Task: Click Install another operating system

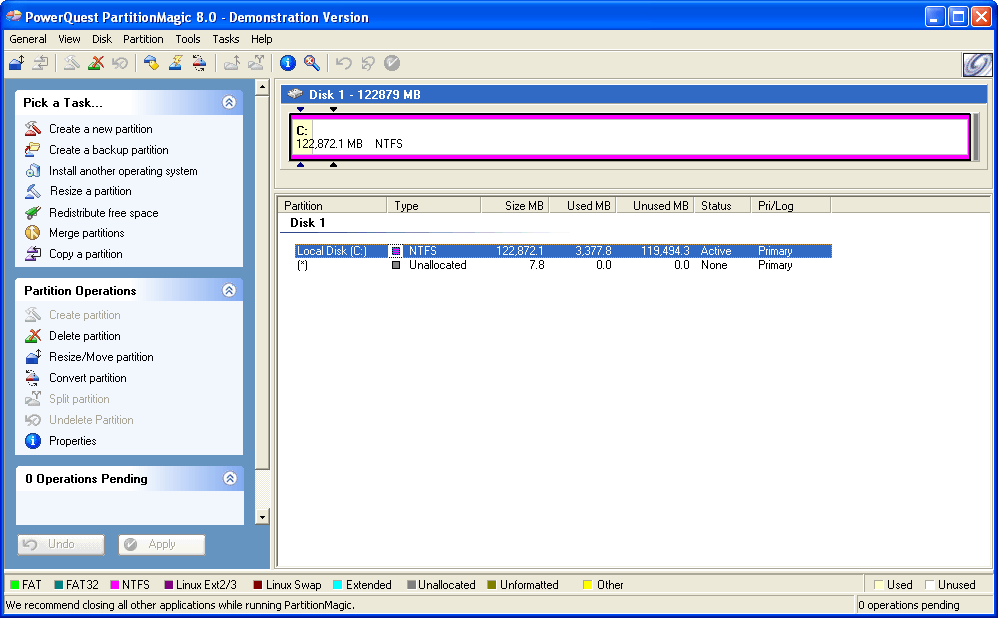Action: [x=123, y=171]
